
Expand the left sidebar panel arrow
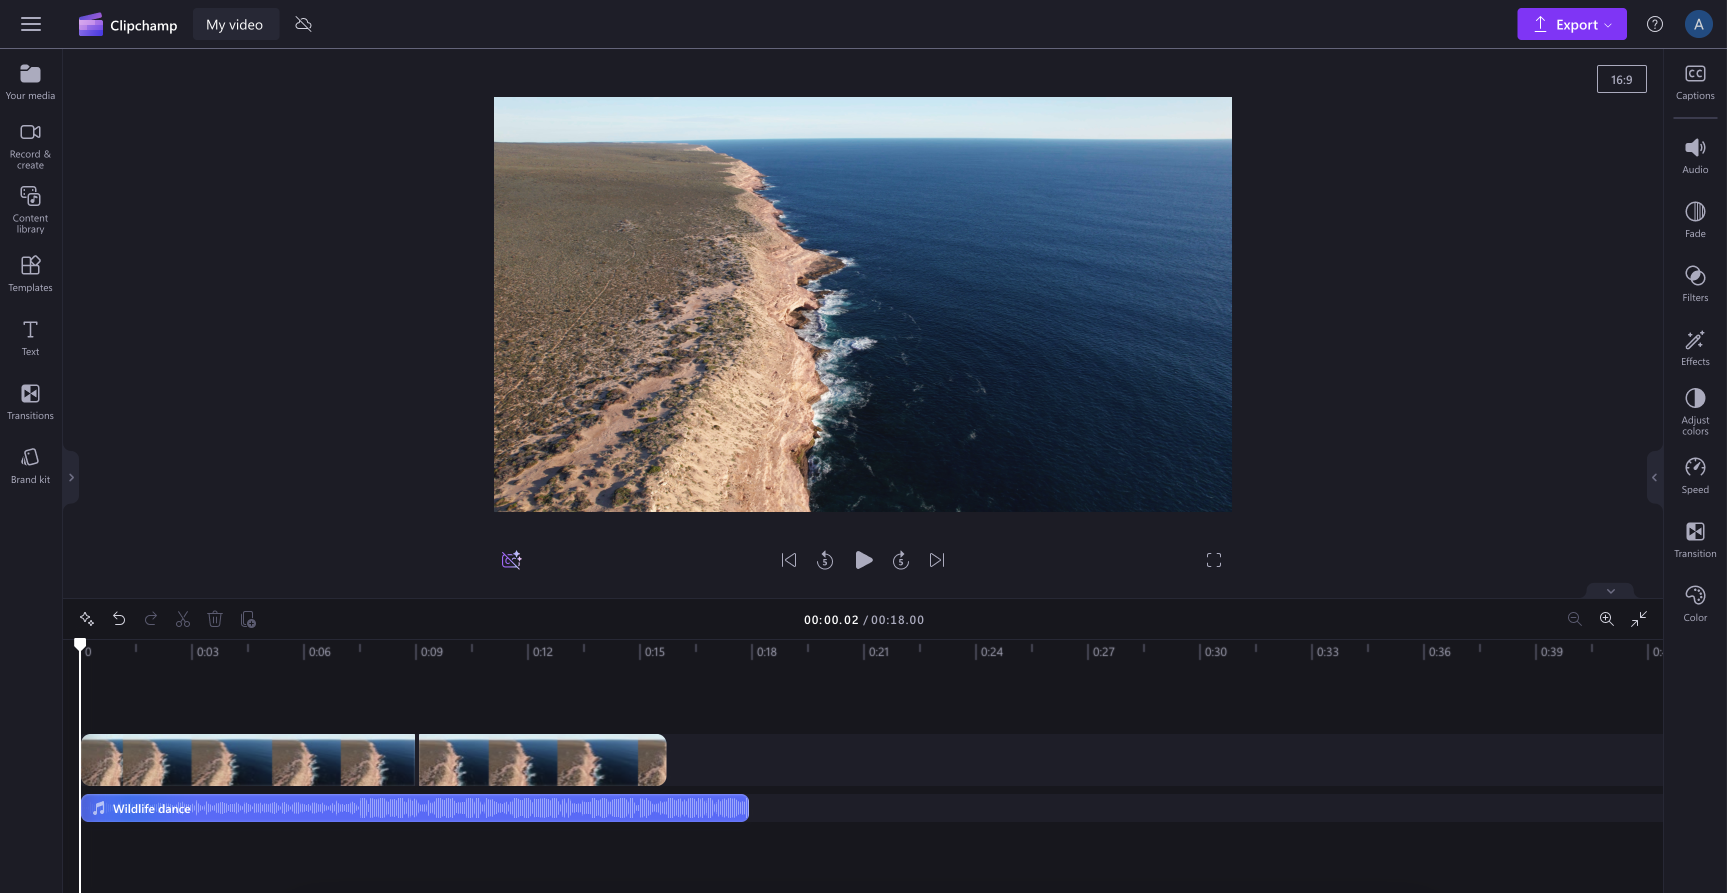pos(71,478)
